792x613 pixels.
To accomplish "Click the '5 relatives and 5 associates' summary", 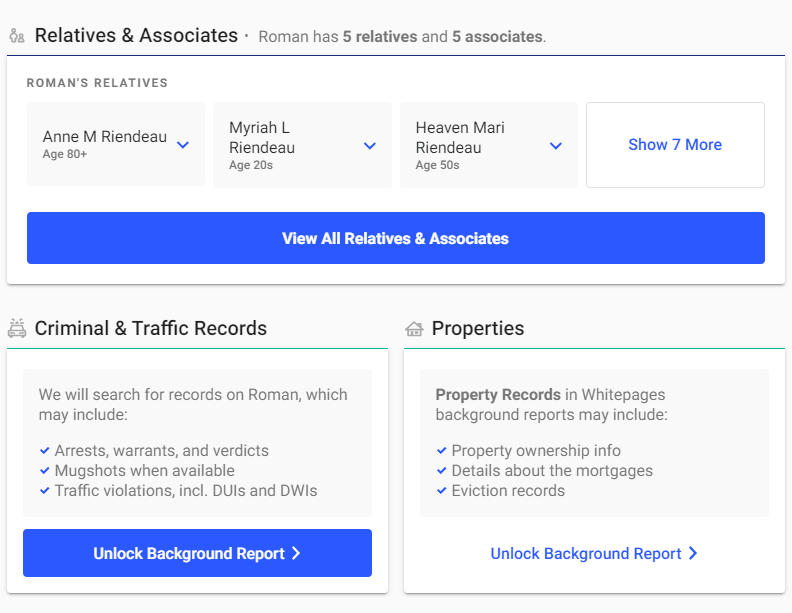I will [402, 37].
